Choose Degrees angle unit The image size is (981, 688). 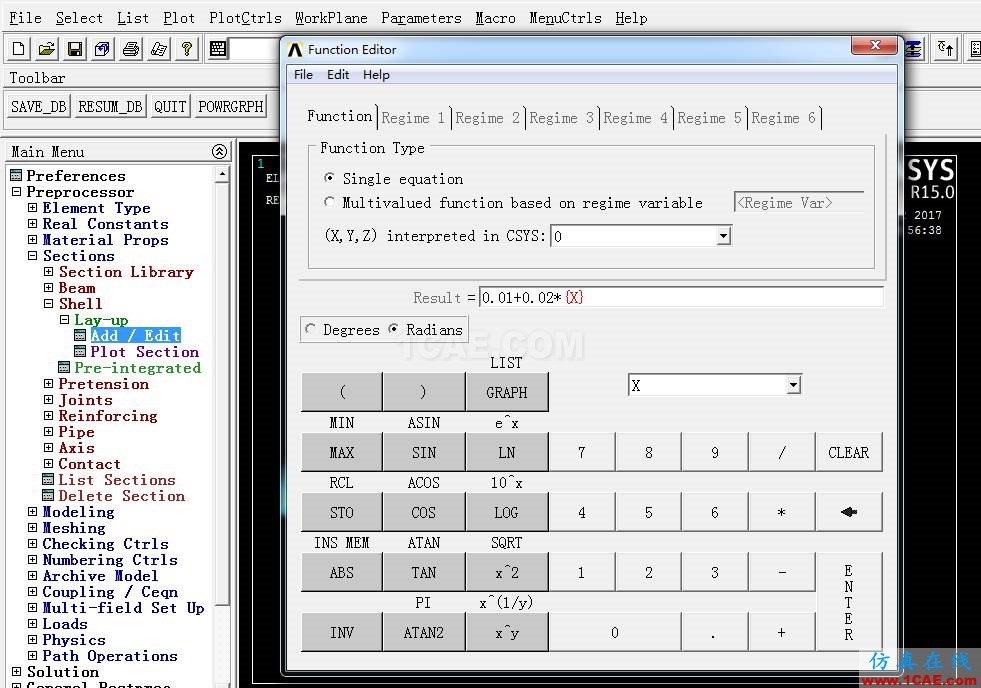[310, 329]
